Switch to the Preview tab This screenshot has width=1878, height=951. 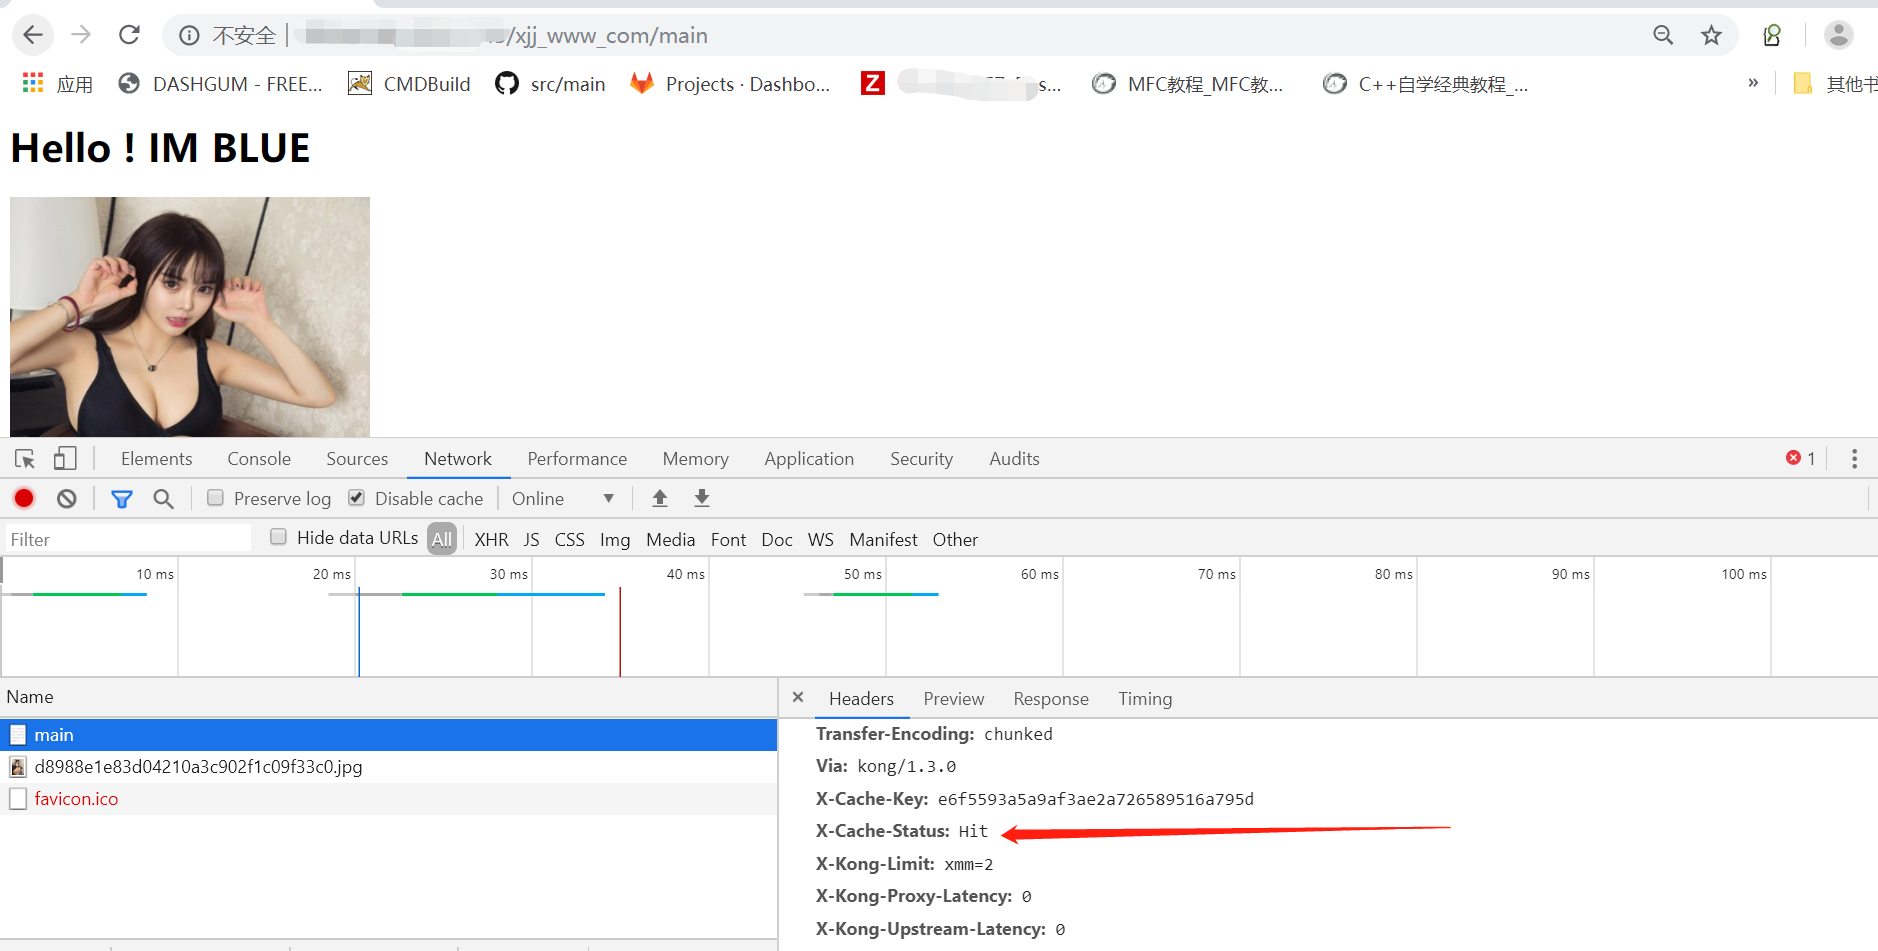[953, 698]
